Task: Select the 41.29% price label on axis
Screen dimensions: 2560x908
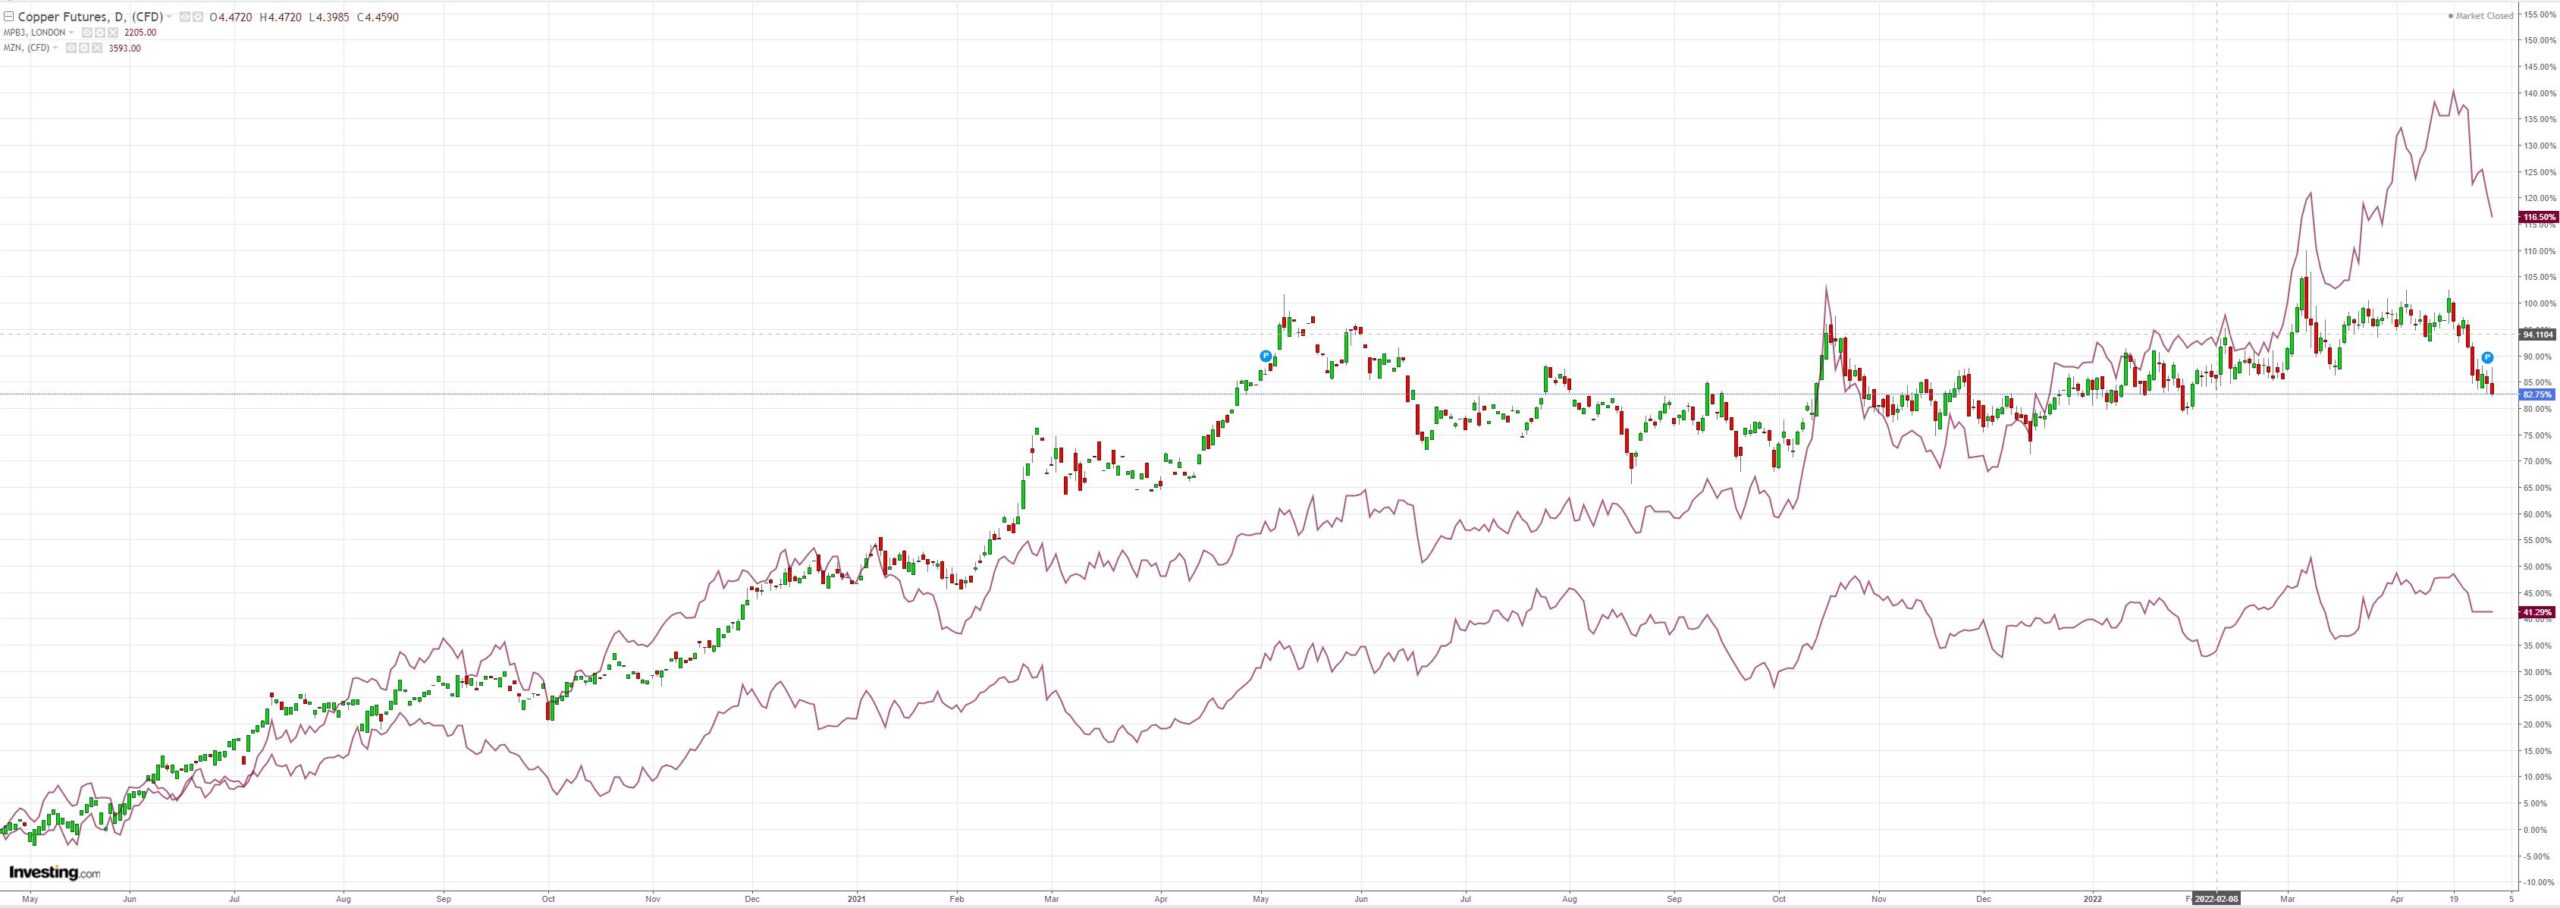Action: click(2539, 612)
